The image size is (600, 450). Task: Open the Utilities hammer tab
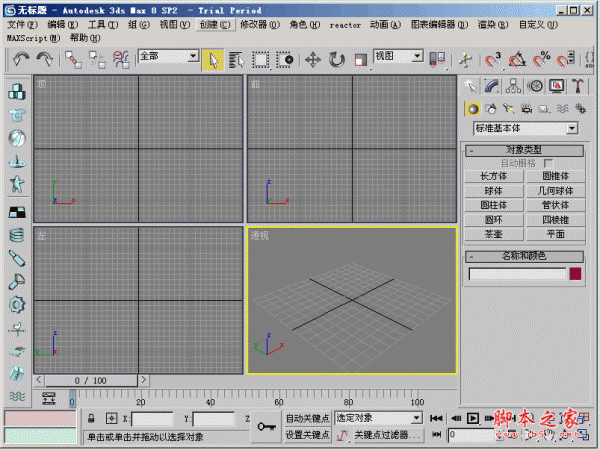578,86
